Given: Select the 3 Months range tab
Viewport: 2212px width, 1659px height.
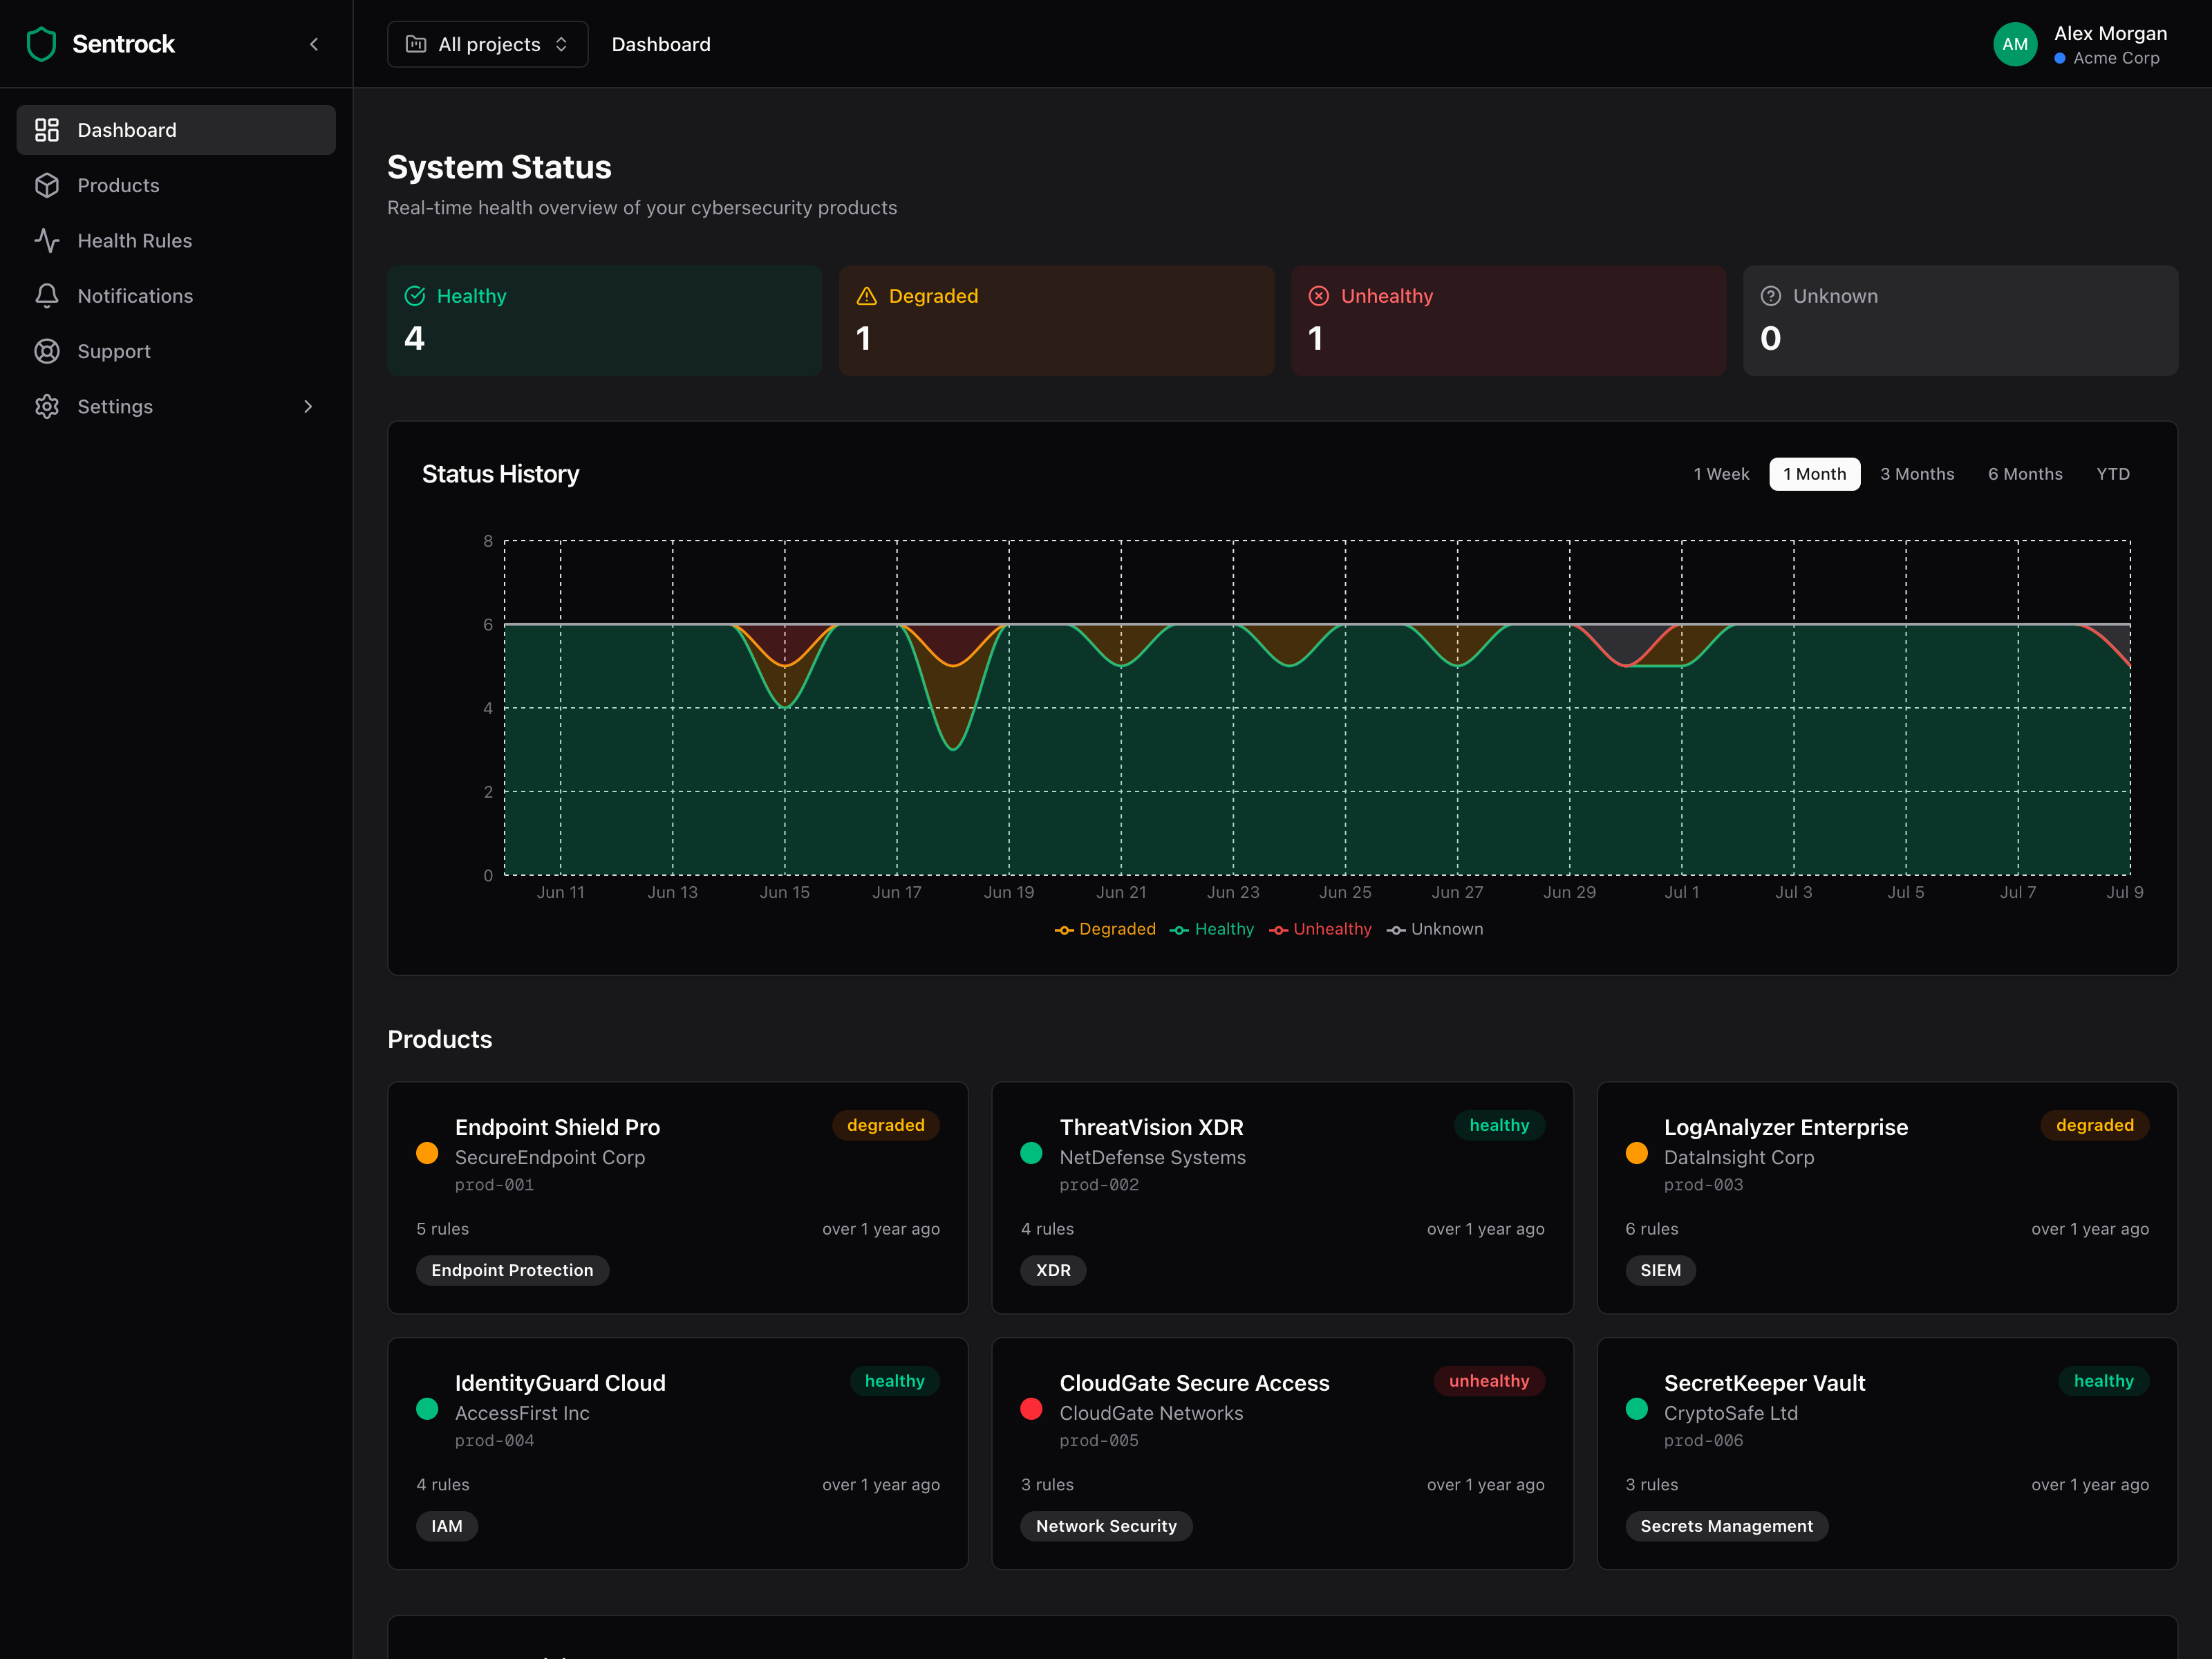Looking at the screenshot, I should [1917, 474].
